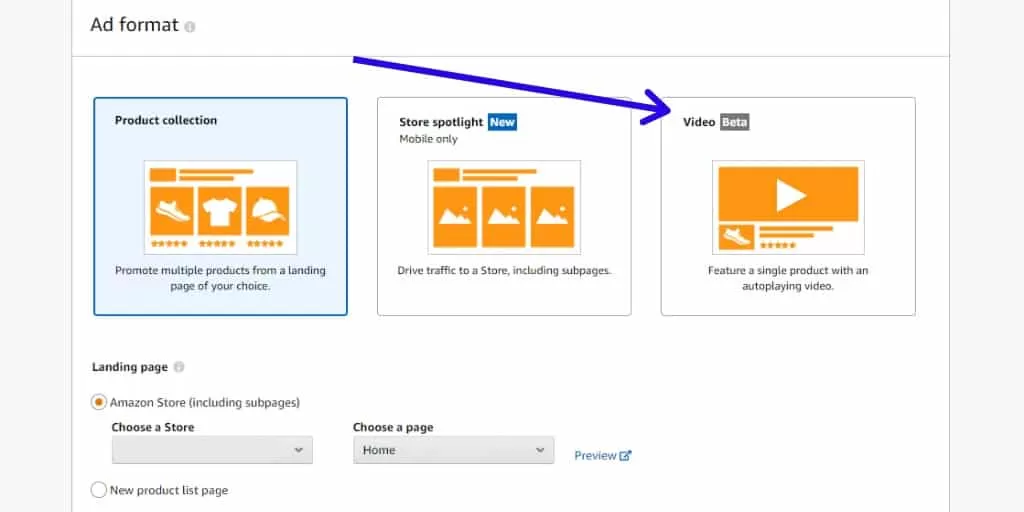Viewport: 1024px width, 512px height.
Task: Select Amazon Store (including subpages) radio button
Action: coord(99,402)
